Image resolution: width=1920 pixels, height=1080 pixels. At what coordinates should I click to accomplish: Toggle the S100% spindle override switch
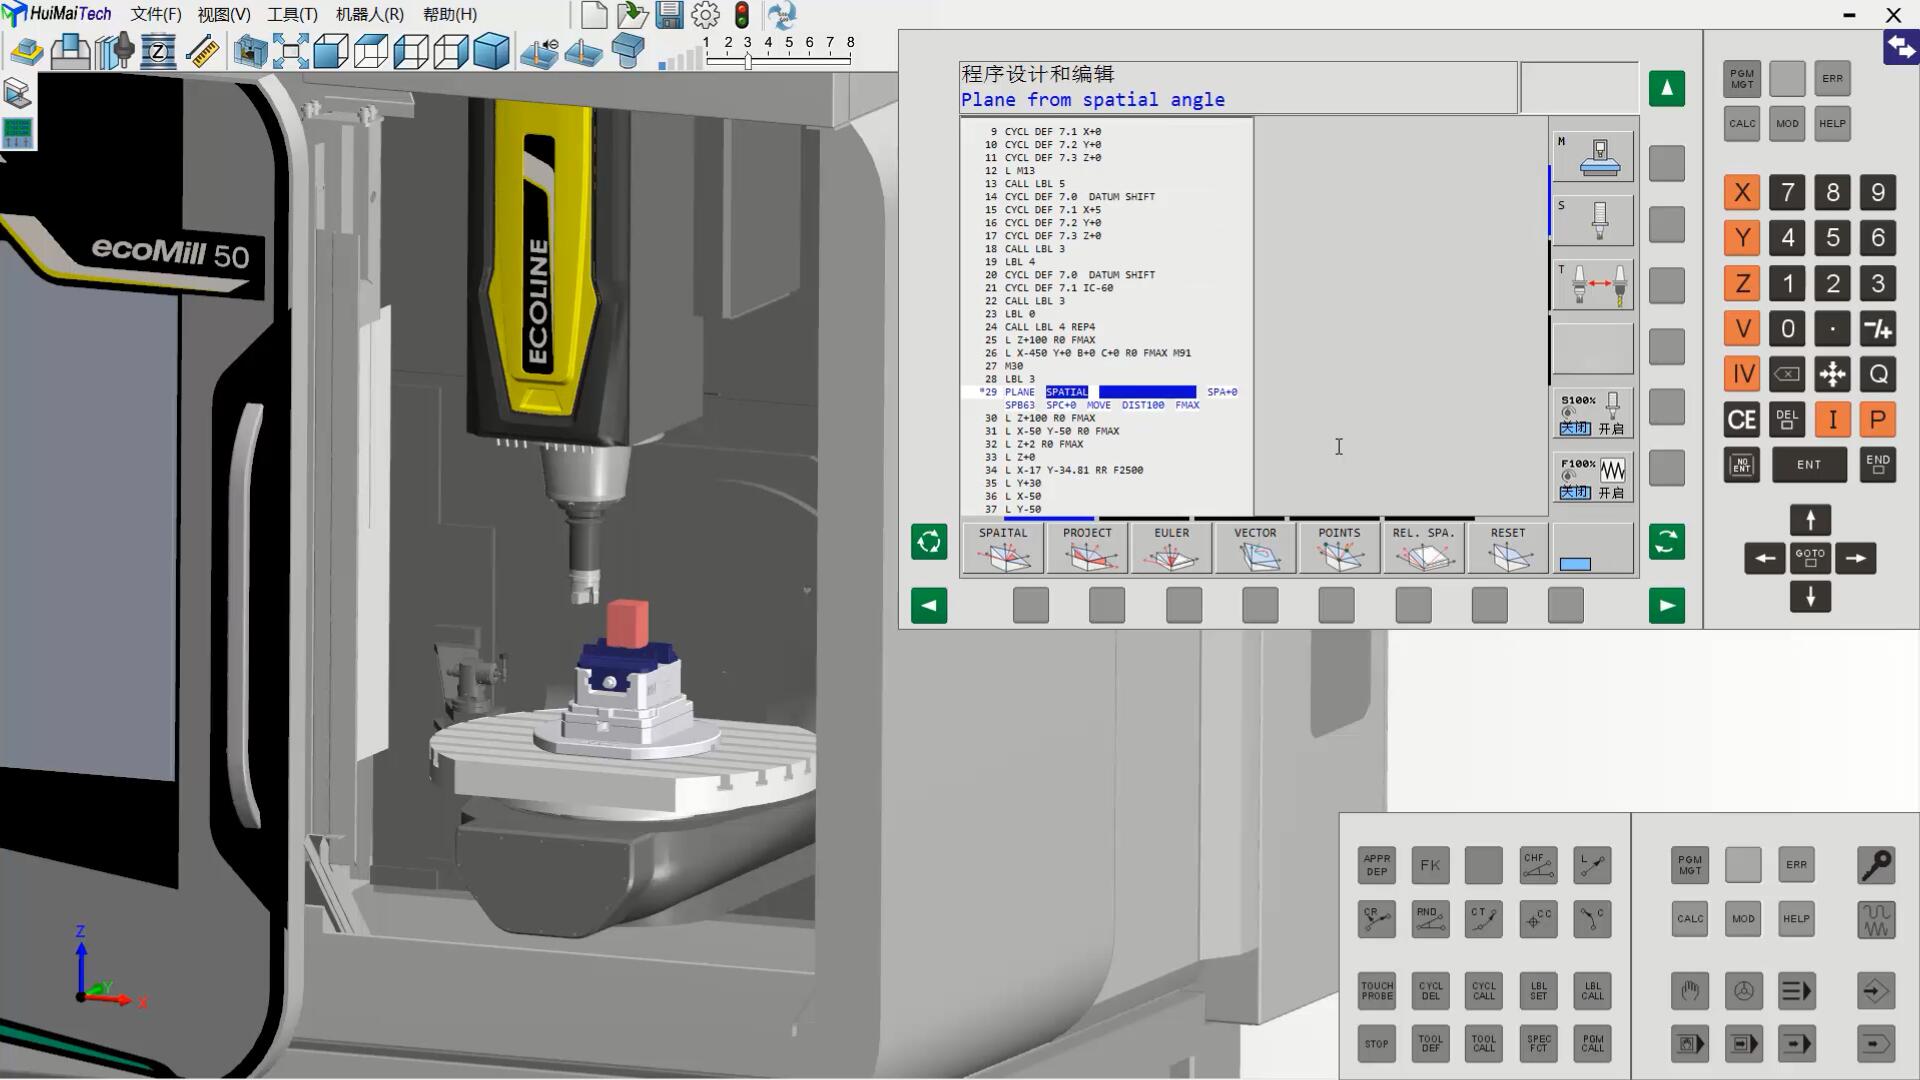[1593, 414]
